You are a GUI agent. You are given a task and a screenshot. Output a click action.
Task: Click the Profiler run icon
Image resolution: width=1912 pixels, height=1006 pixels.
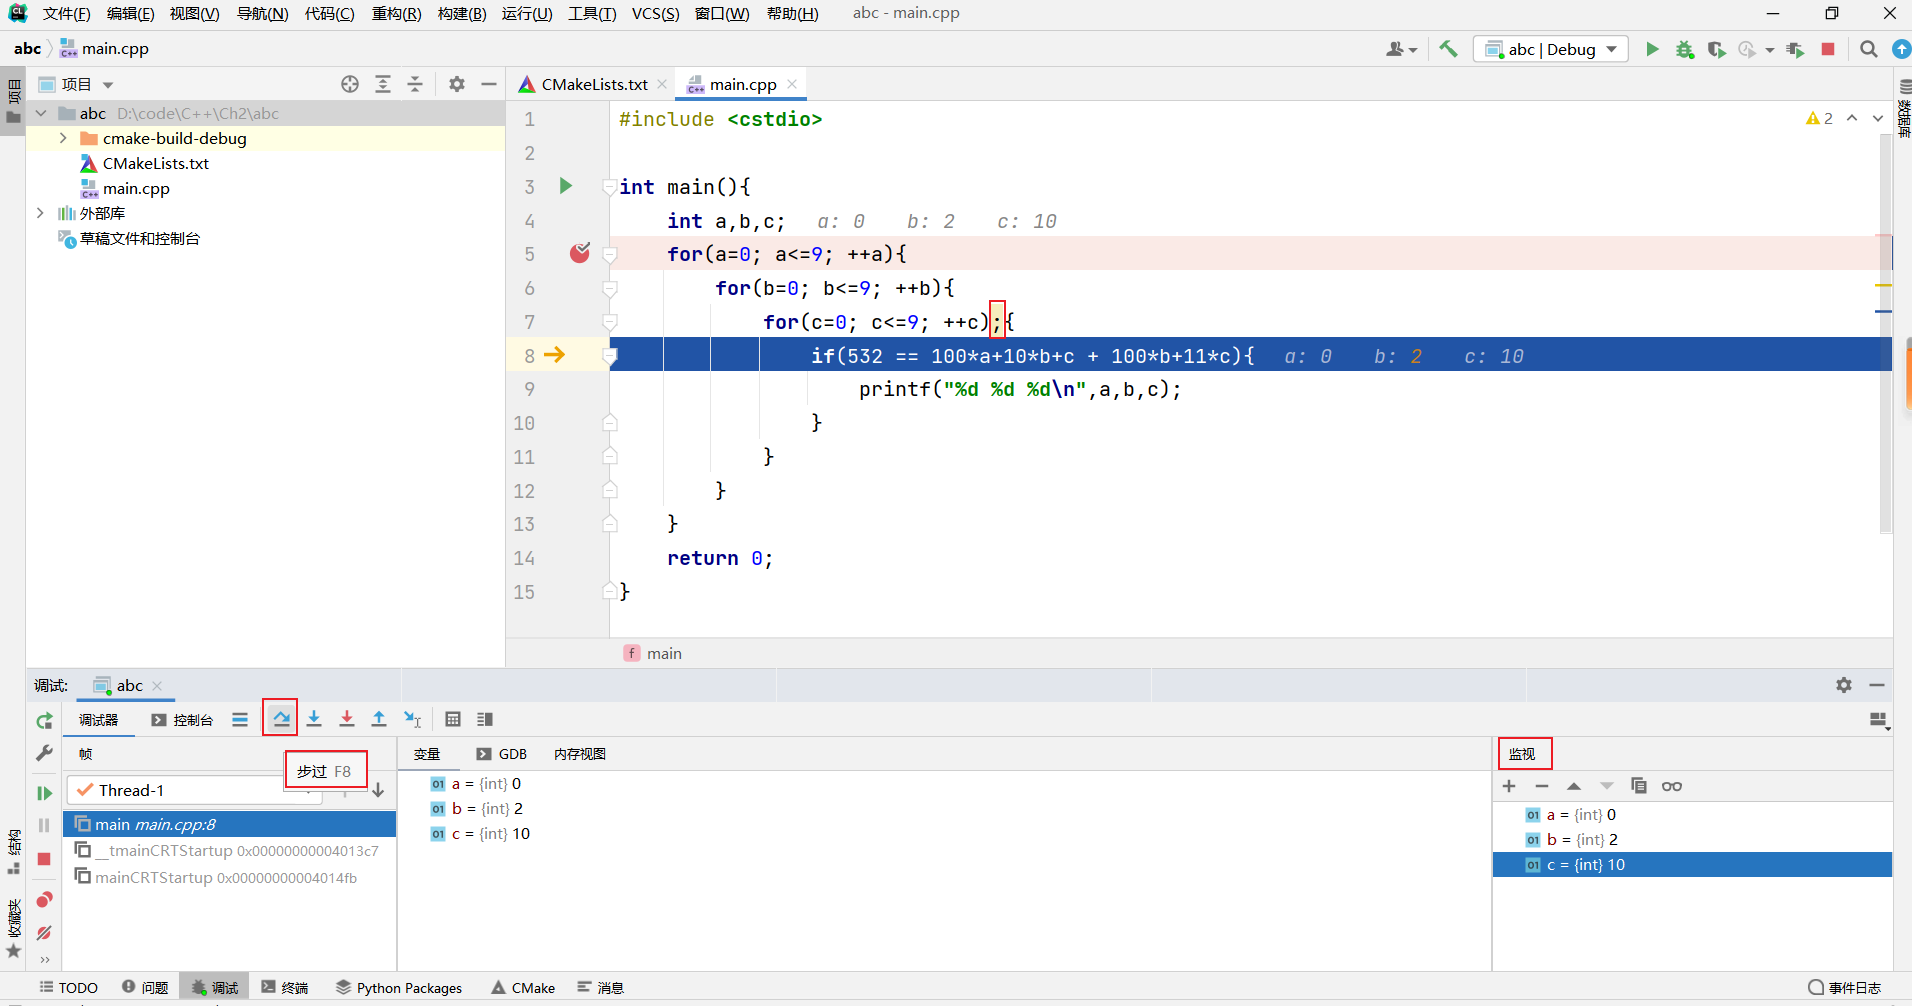(x=1747, y=49)
